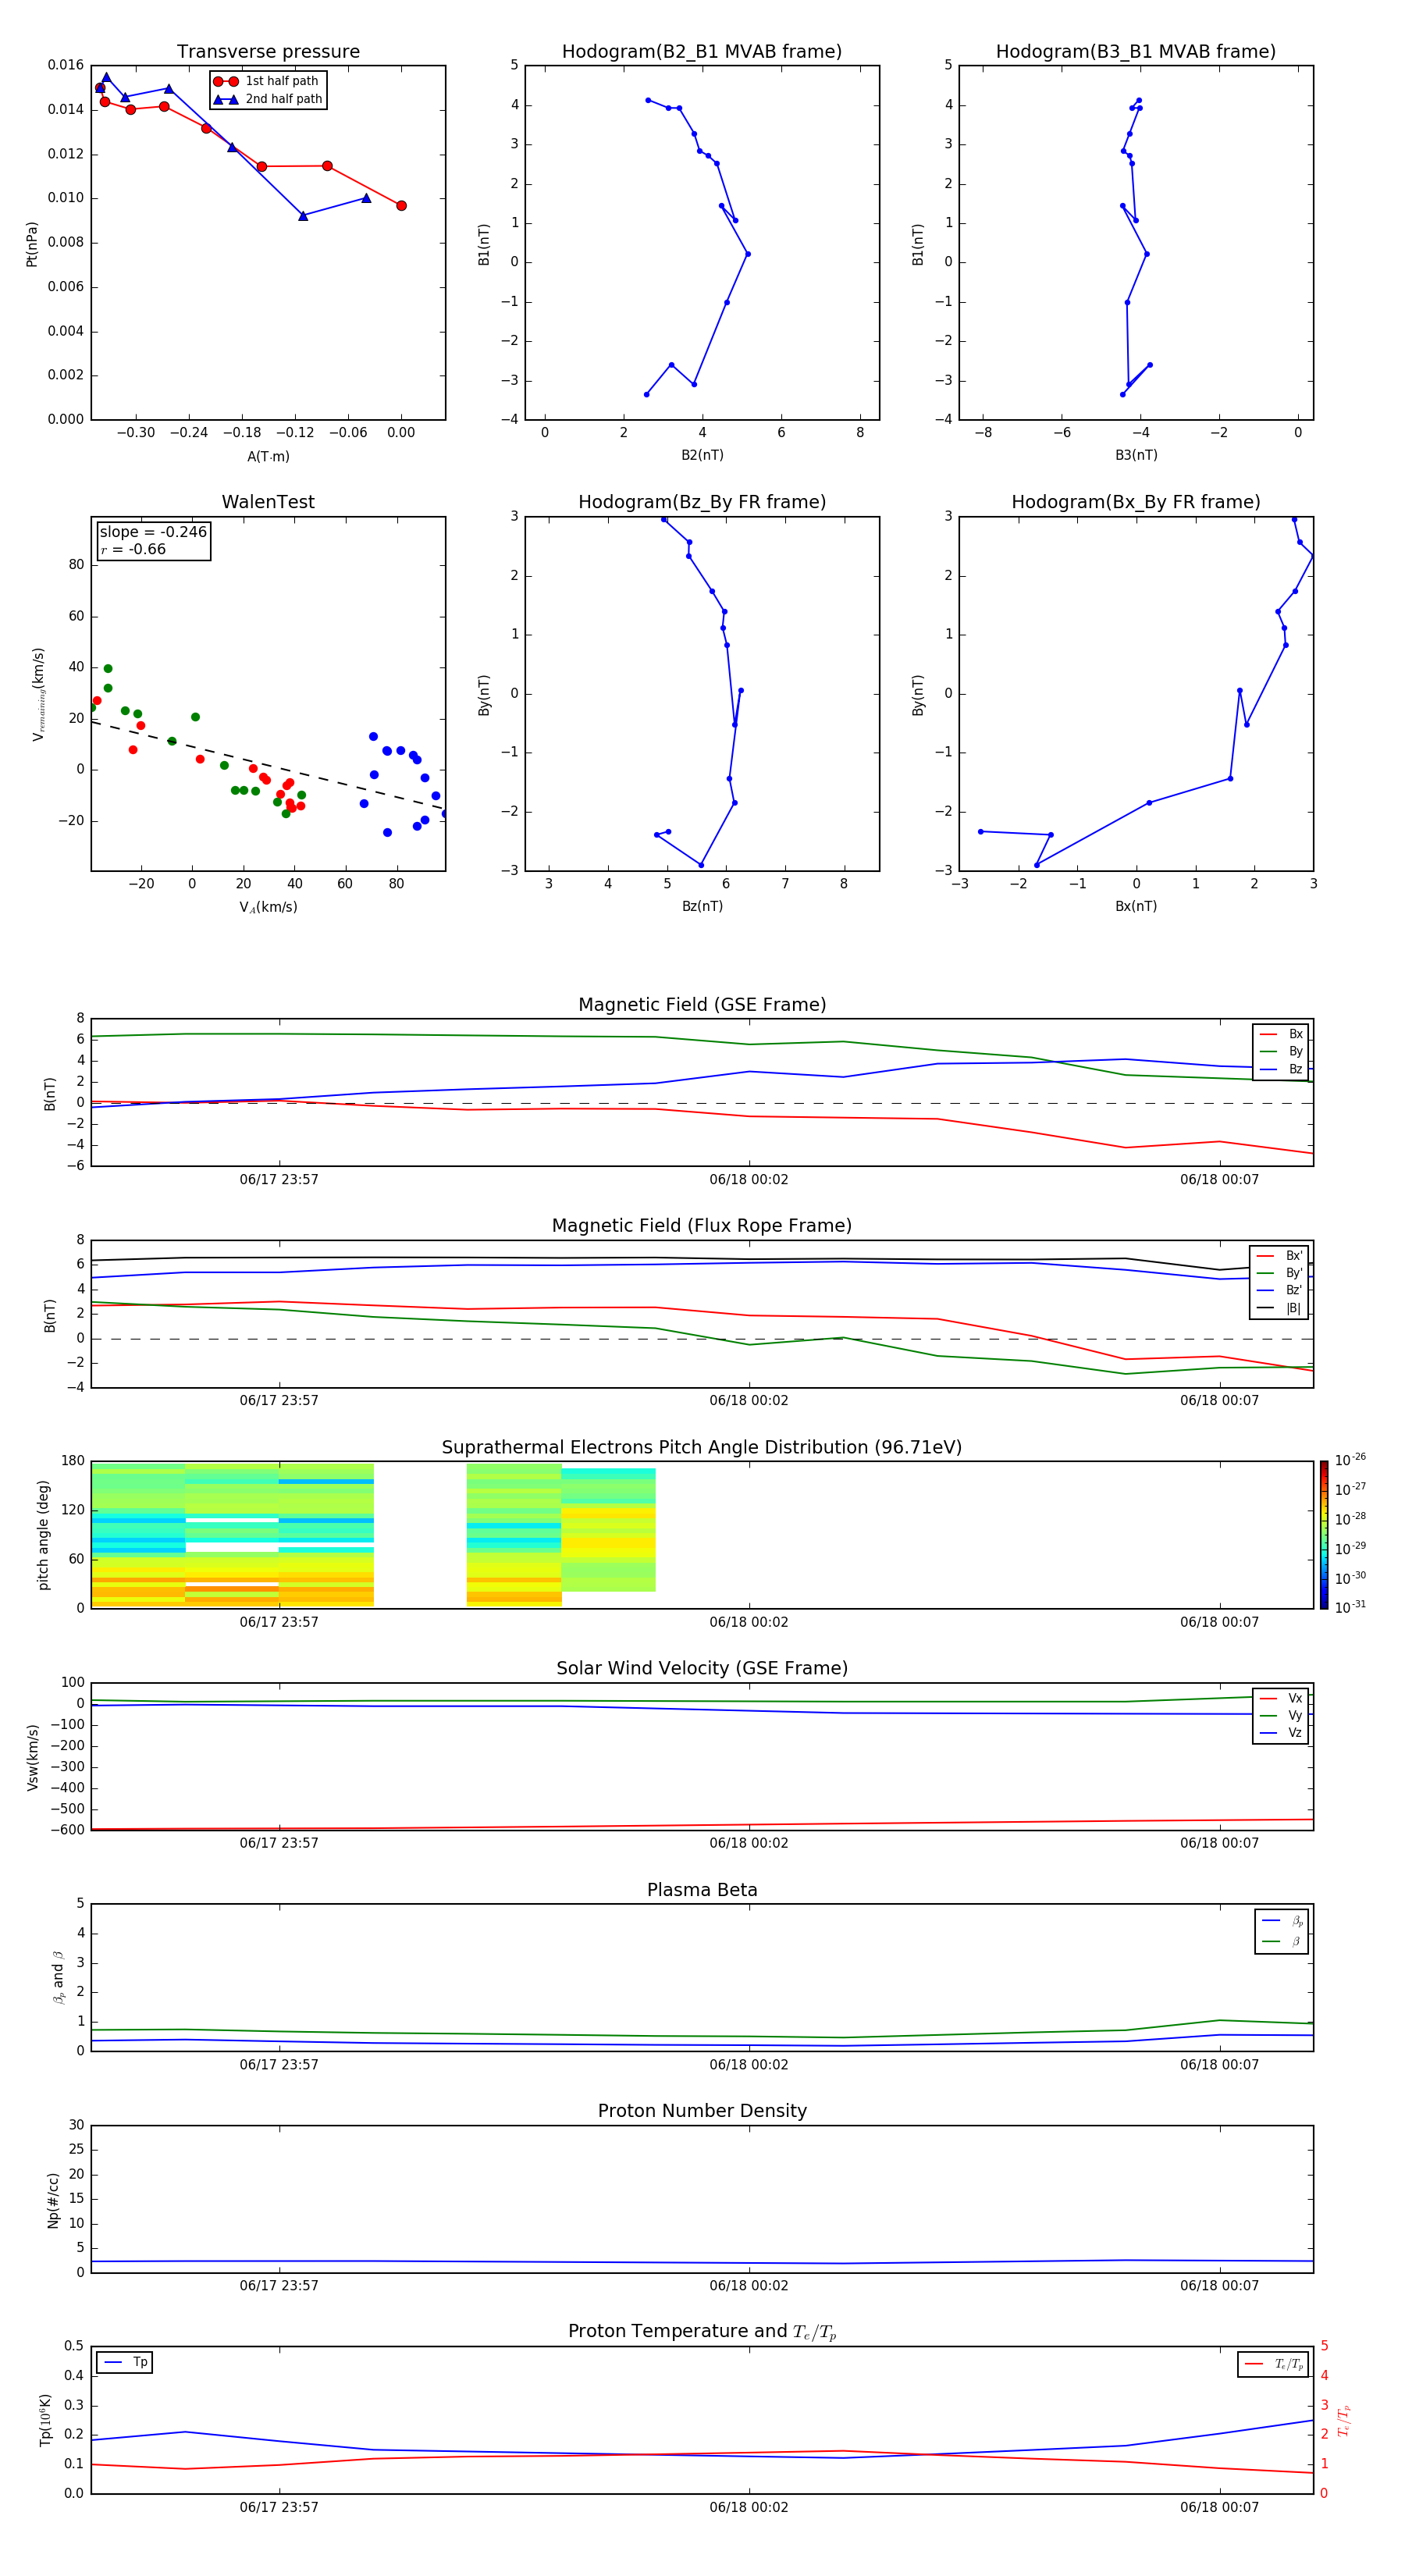
Task: Click the "B2(nT)" x-axis label
Action: [702, 455]
